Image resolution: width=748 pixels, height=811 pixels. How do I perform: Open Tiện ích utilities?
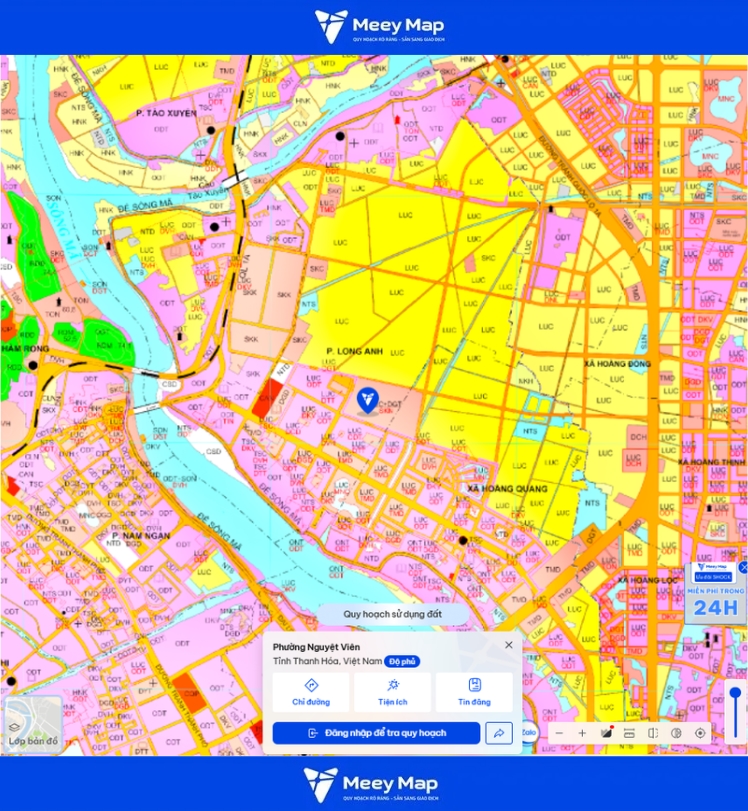point(393,692)
